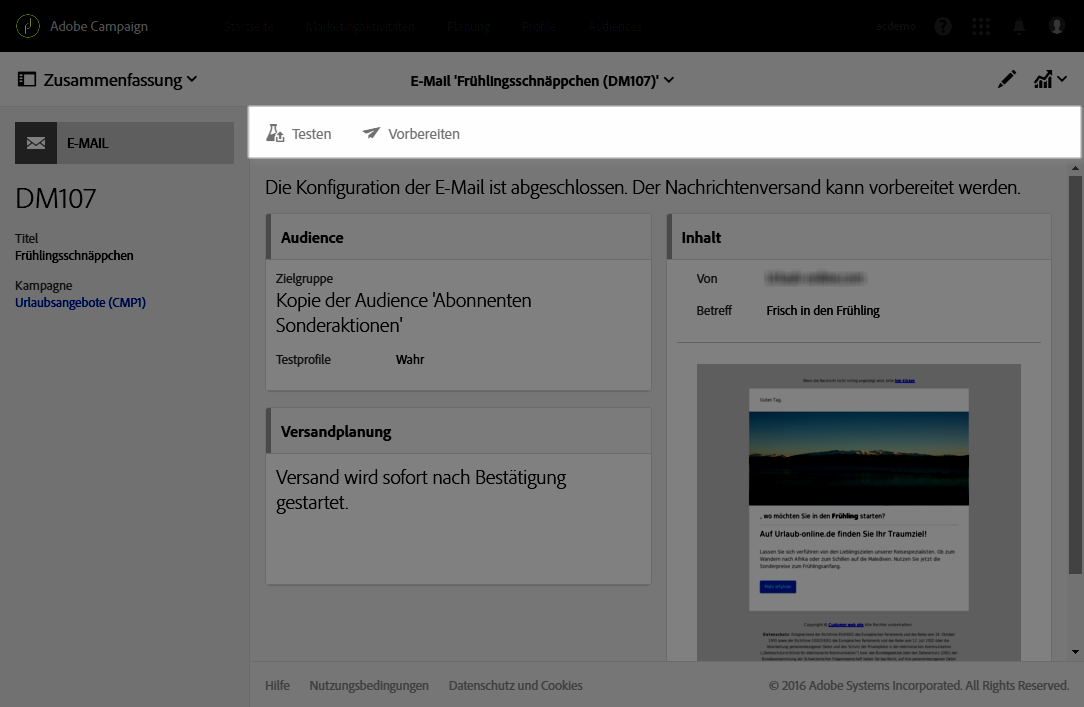
Task: Open the Marketingaktivitäten menu
Action: tap(360, 26)
